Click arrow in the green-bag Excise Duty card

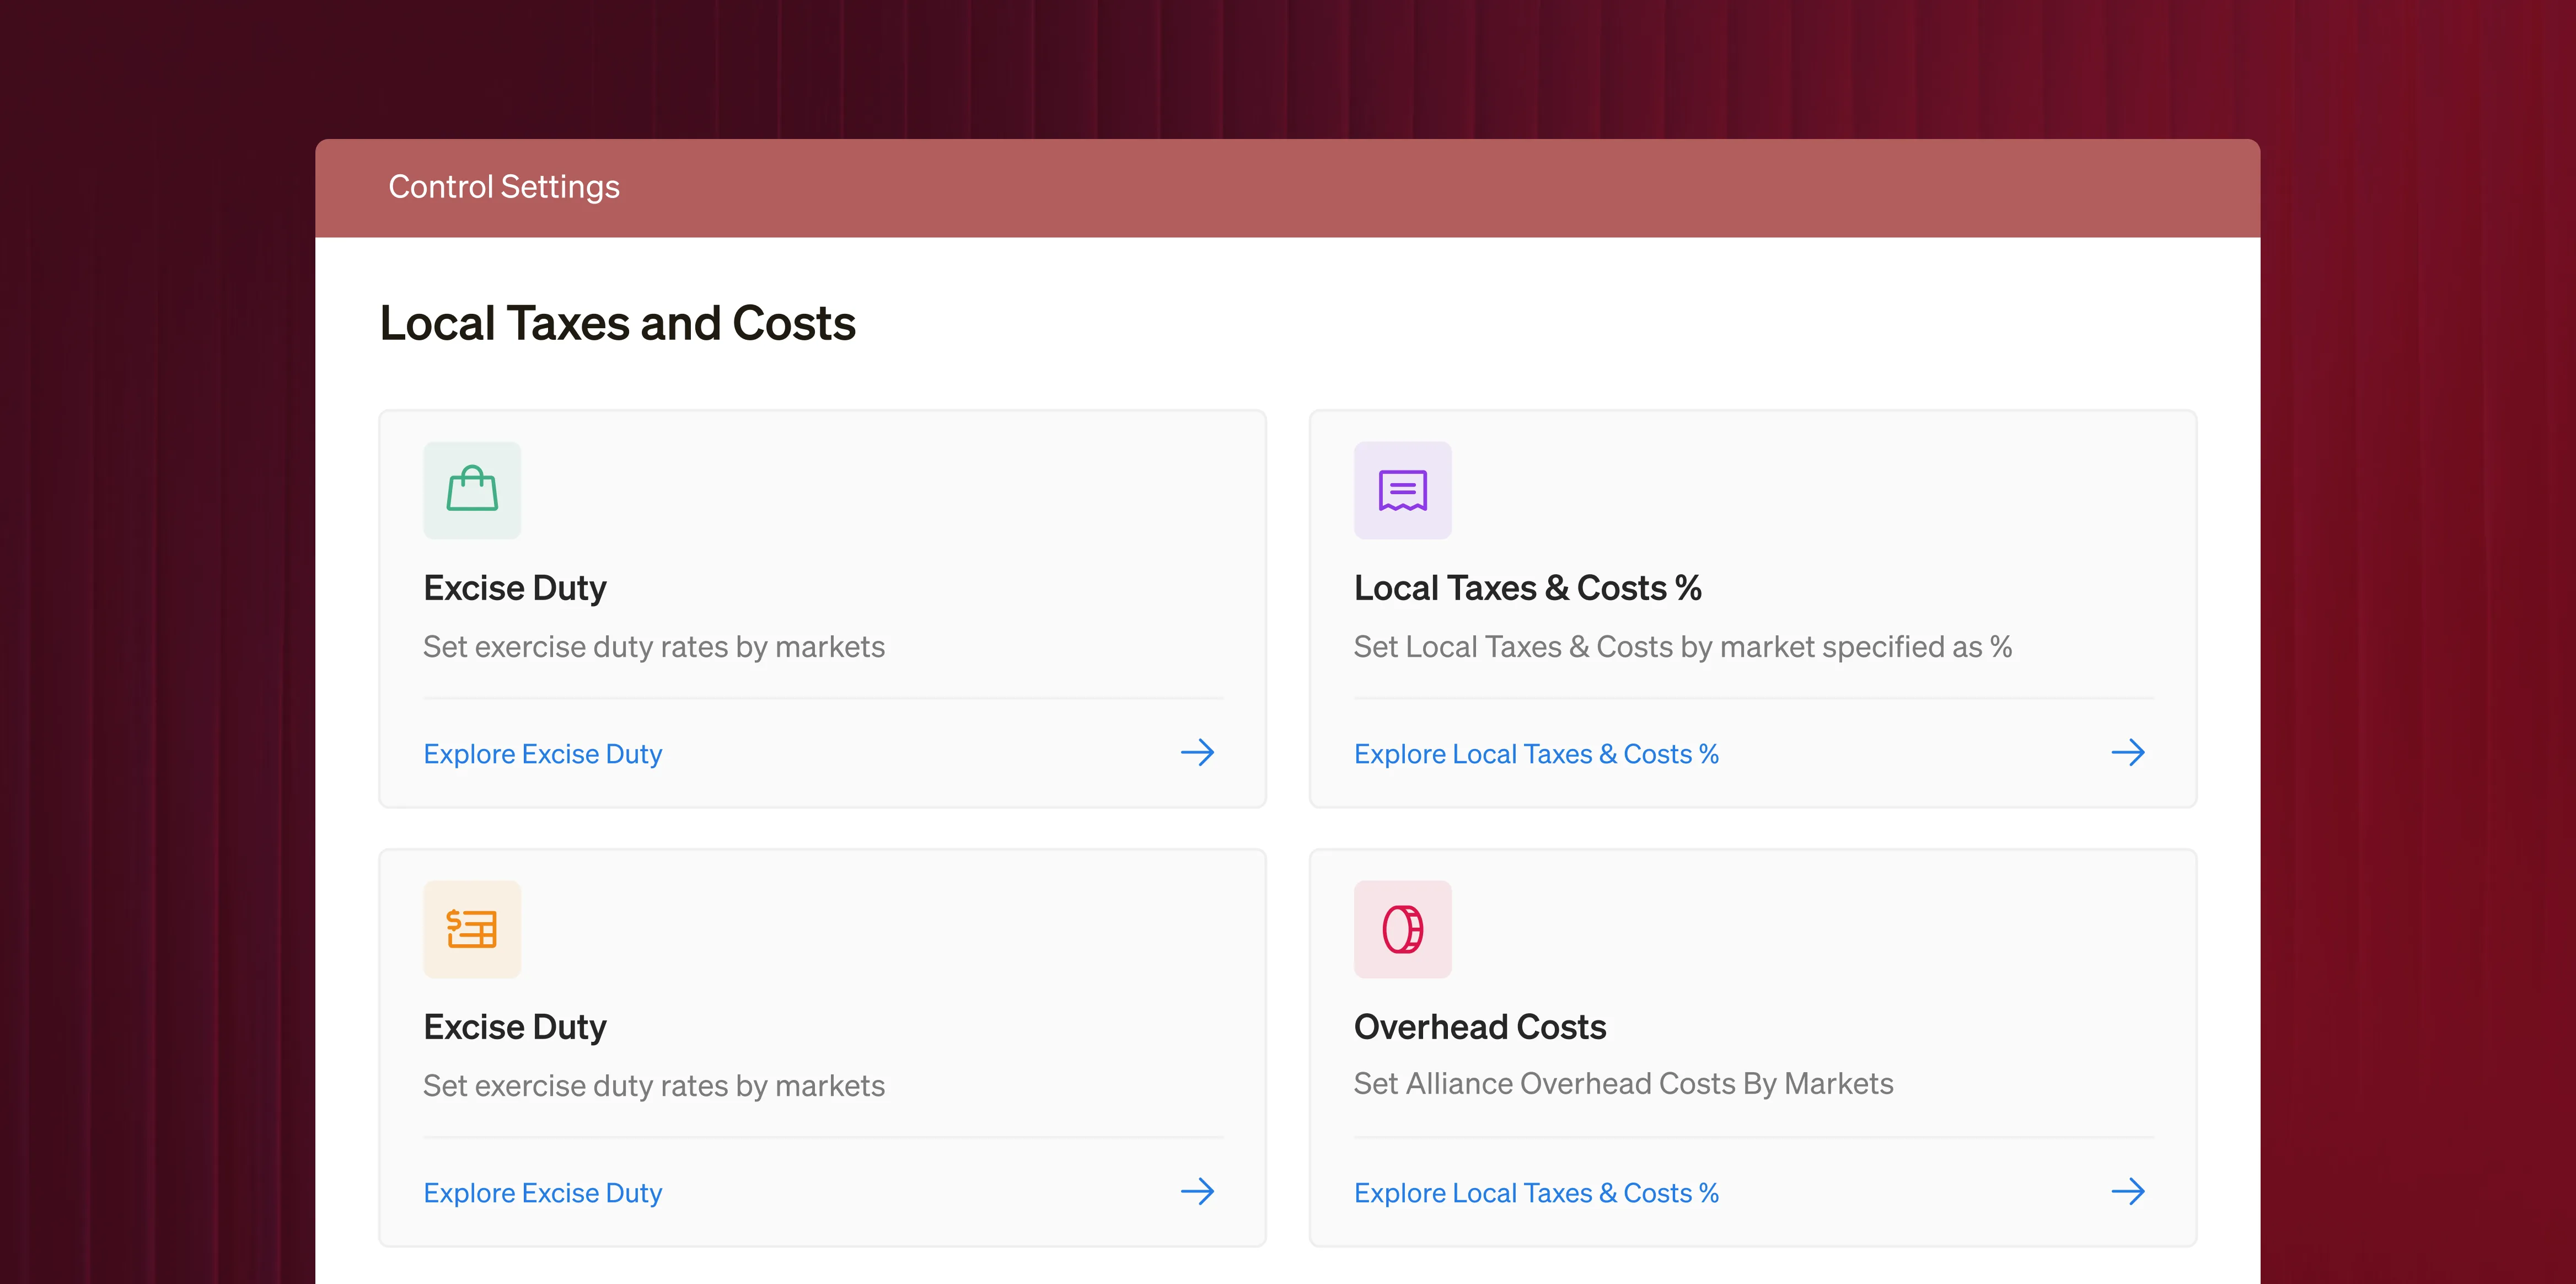point(1197,753)
